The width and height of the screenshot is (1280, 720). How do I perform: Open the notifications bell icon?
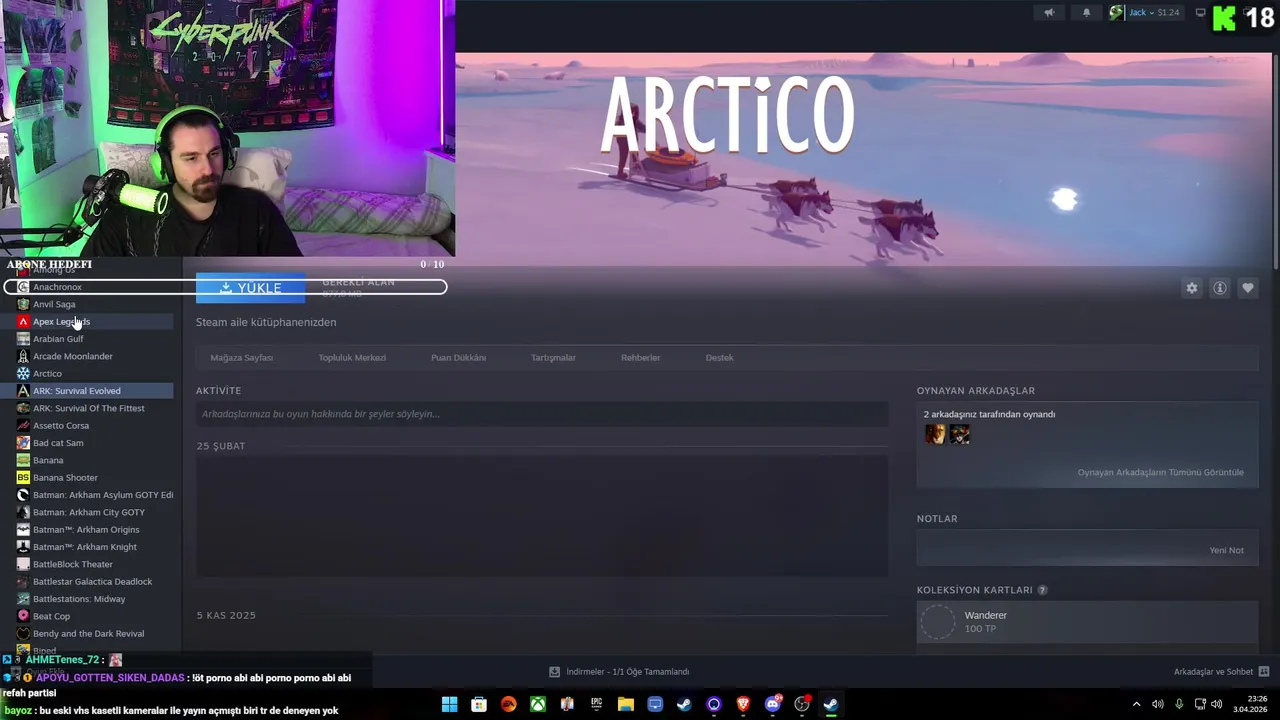coord(1087,13)
